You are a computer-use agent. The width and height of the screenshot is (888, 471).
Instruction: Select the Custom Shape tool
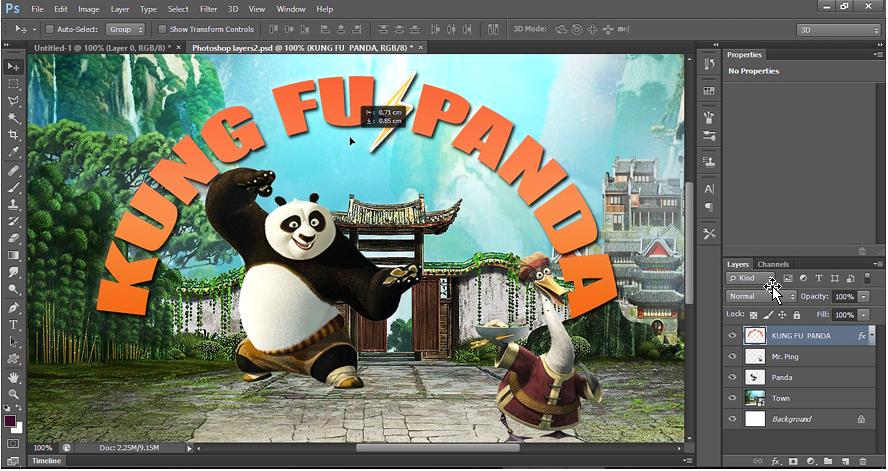[14, 359]
